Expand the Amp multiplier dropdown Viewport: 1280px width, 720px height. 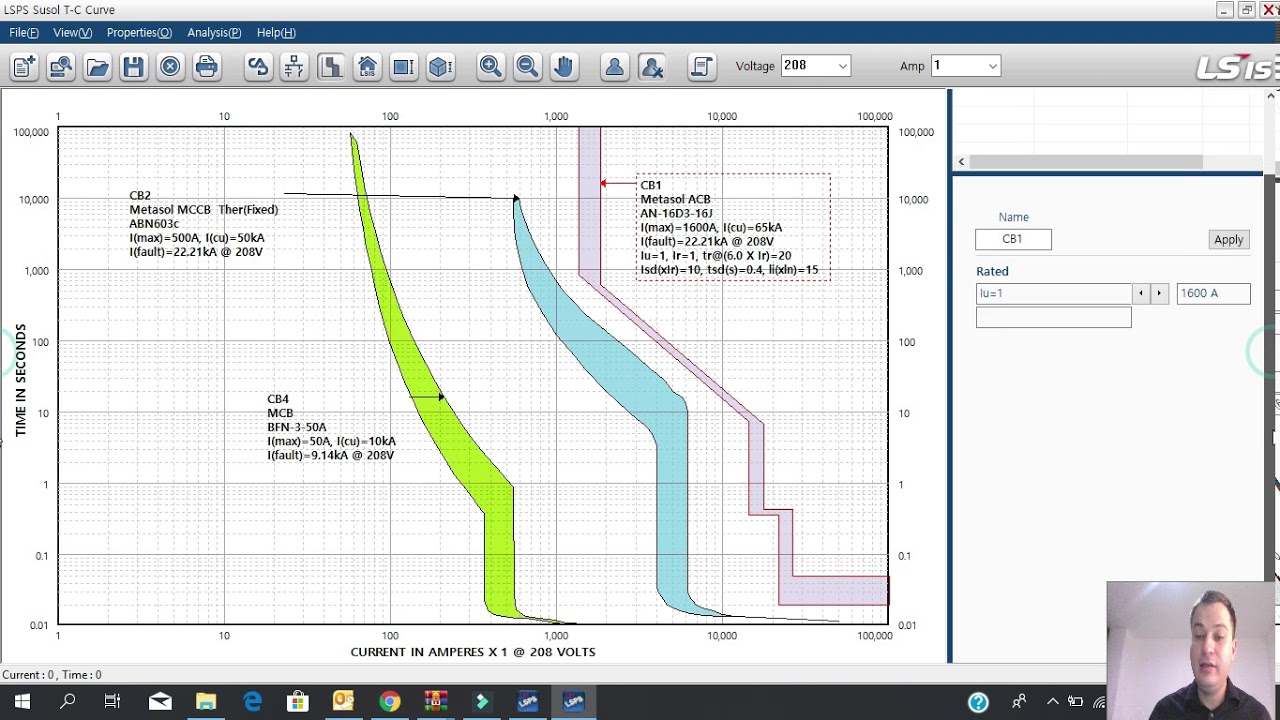click(x=992, y=66)
